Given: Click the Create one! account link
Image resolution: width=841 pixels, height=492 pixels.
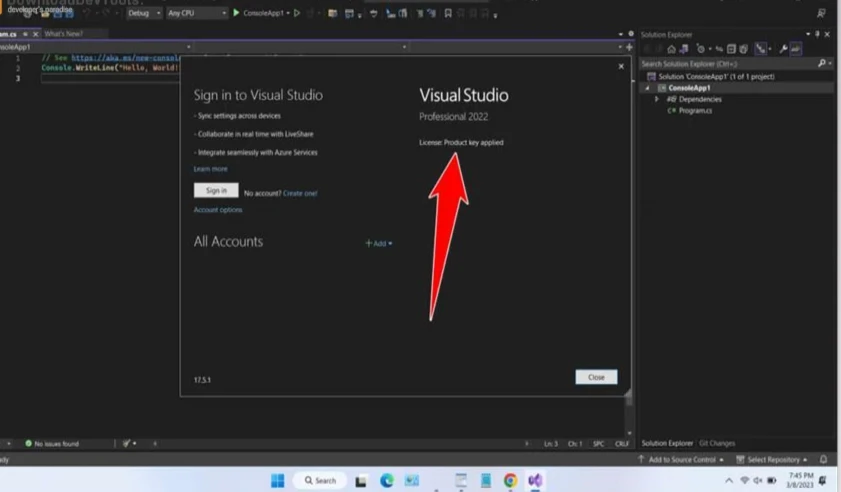Looking at the screenshot, I should [300, 193].
